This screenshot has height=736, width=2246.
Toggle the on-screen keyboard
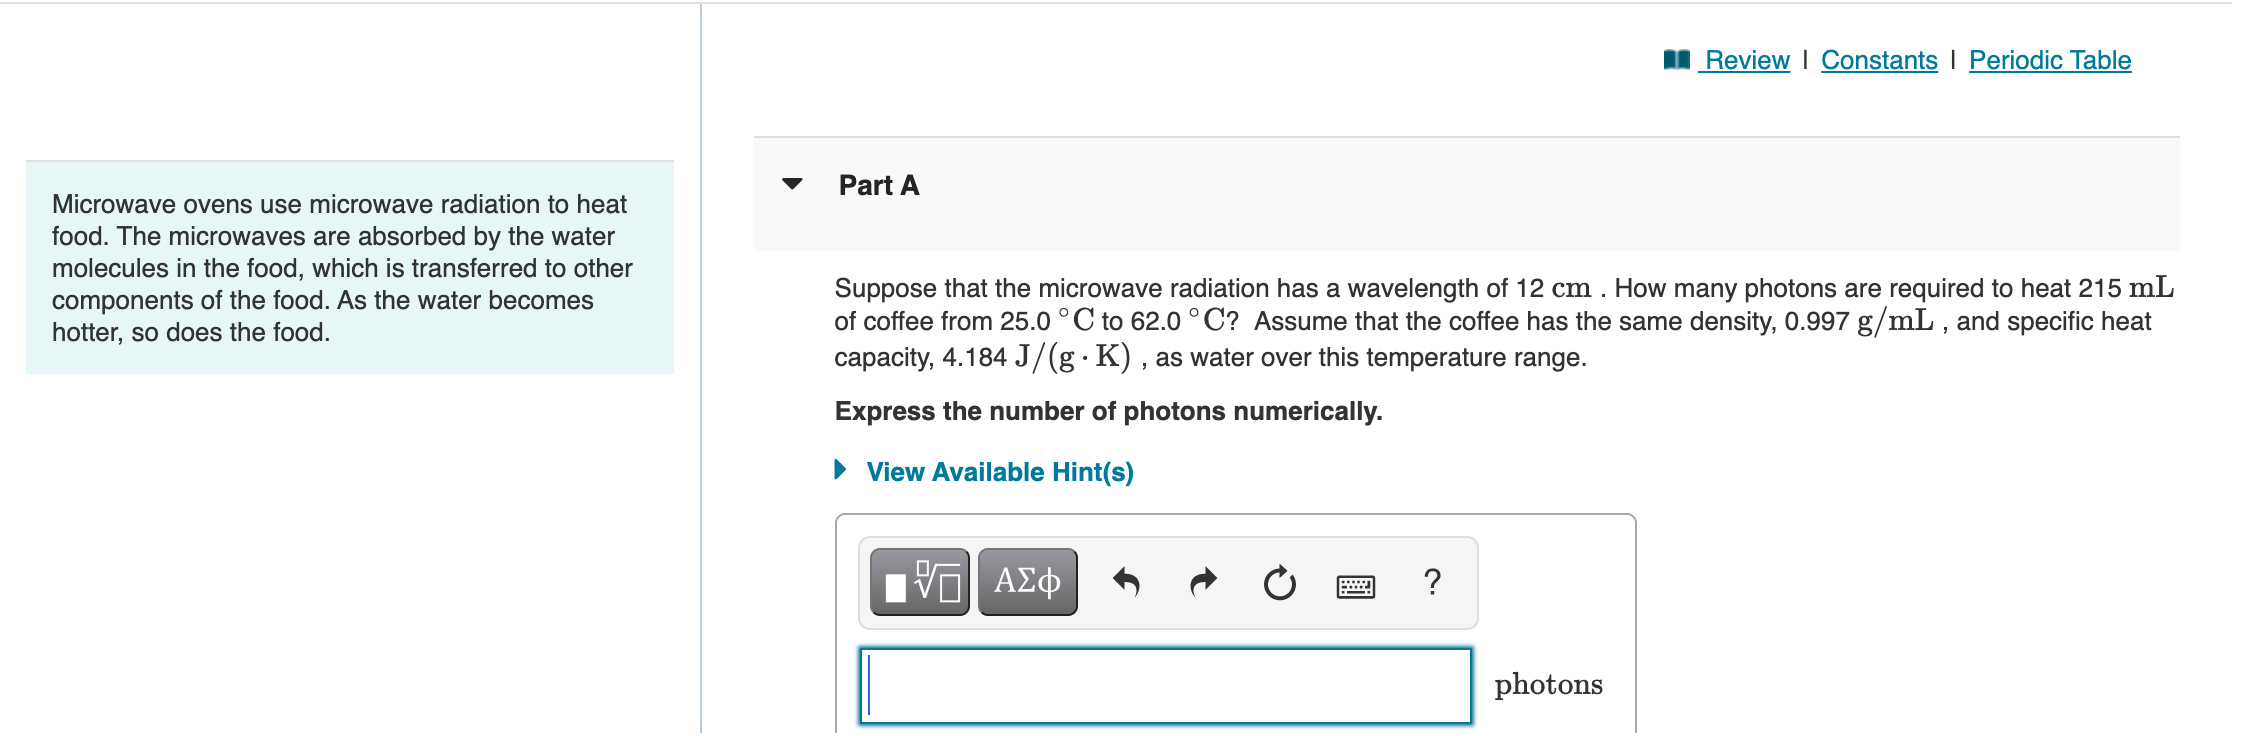click(x=1357, y=583)
